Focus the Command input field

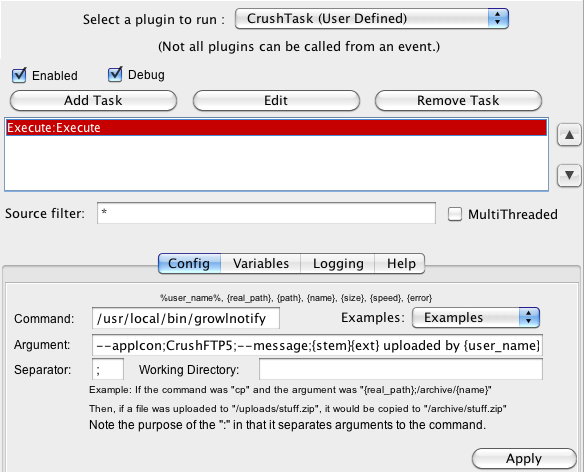pyautogui.click(x=186, y=318)
